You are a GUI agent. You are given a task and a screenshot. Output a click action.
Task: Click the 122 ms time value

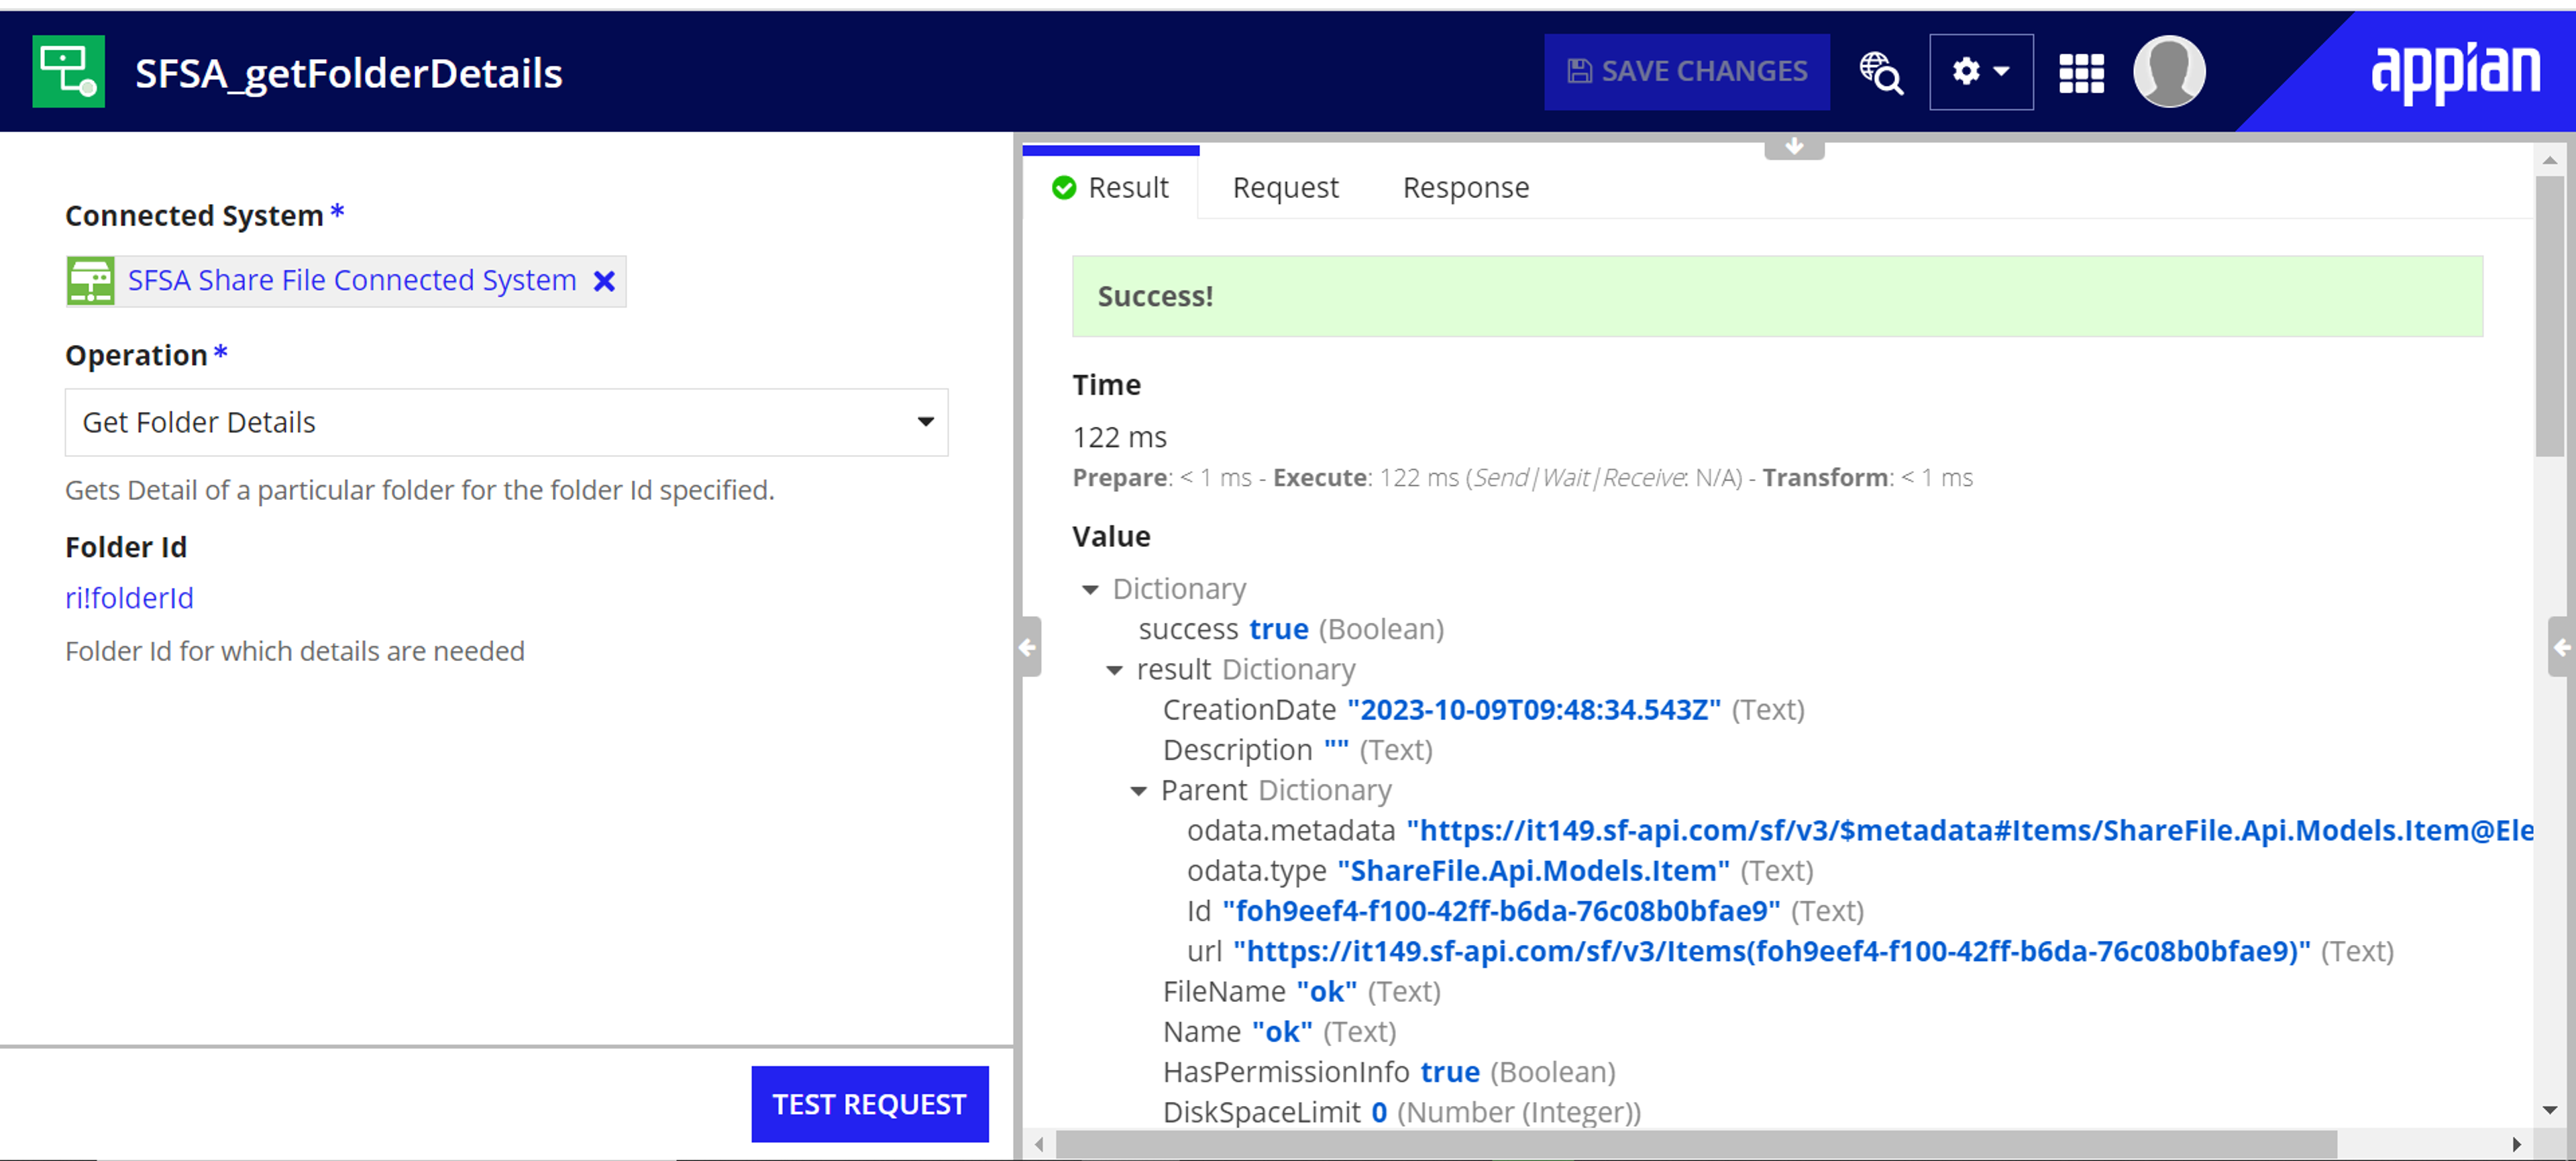tap(1119, 437)
